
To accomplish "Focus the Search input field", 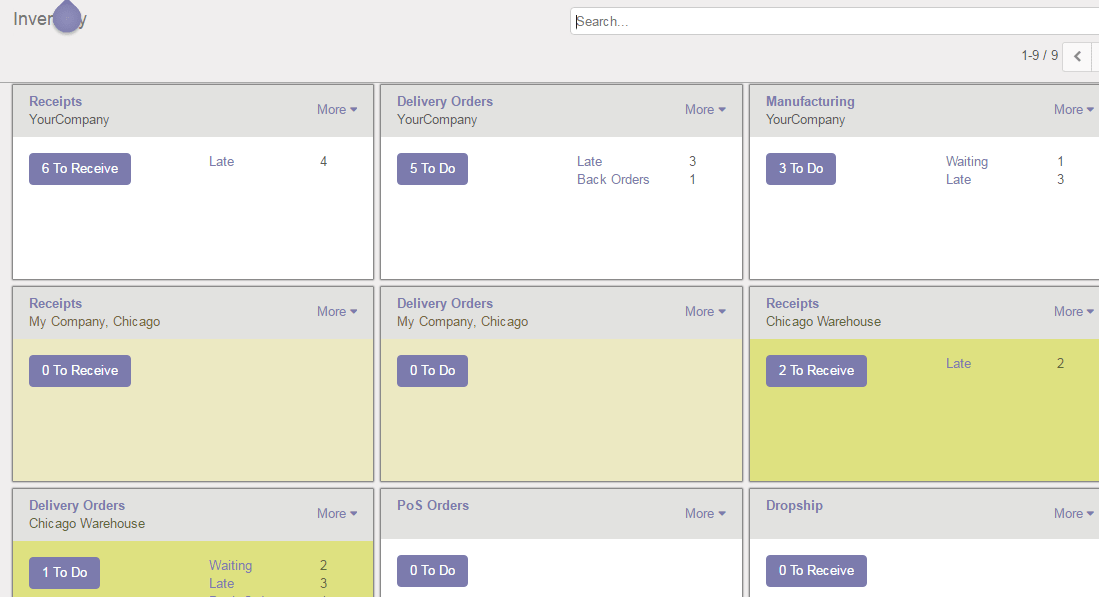I will click(x=834, y=21).
